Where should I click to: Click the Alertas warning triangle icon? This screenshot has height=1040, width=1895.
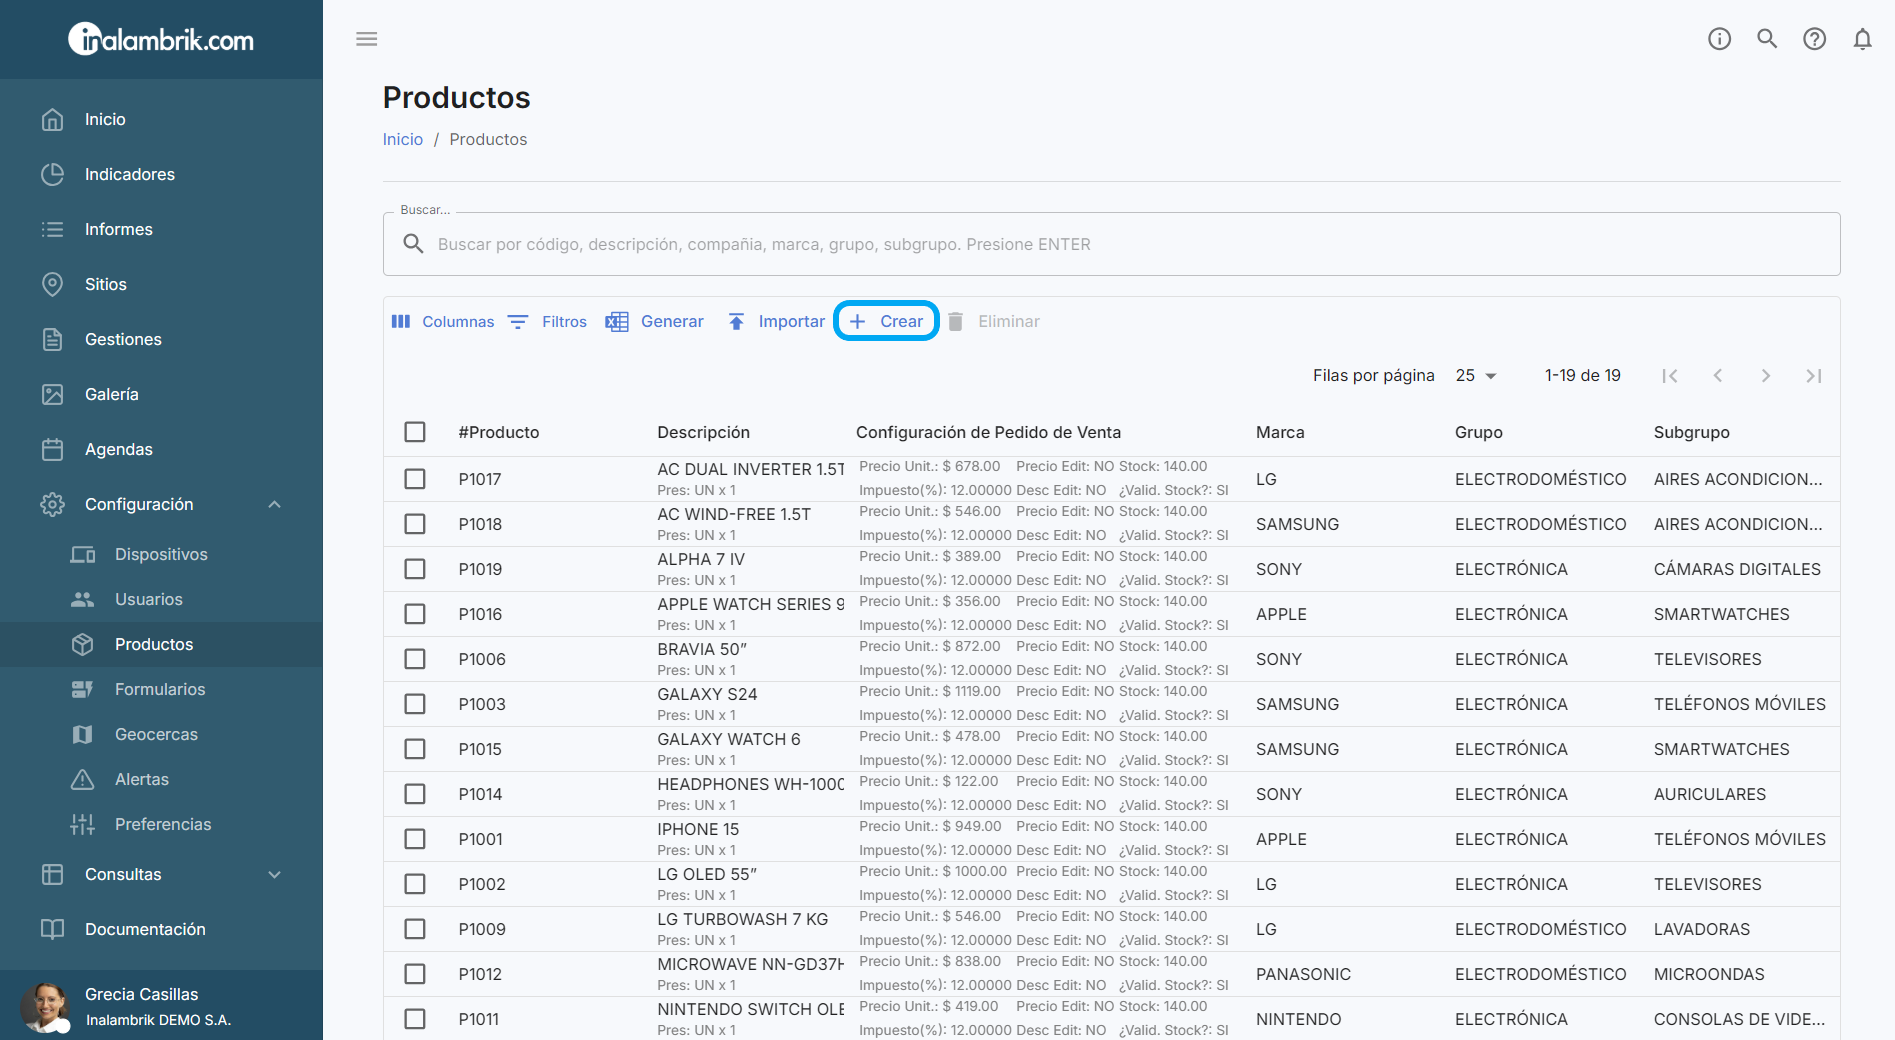(x=83, y=779)
